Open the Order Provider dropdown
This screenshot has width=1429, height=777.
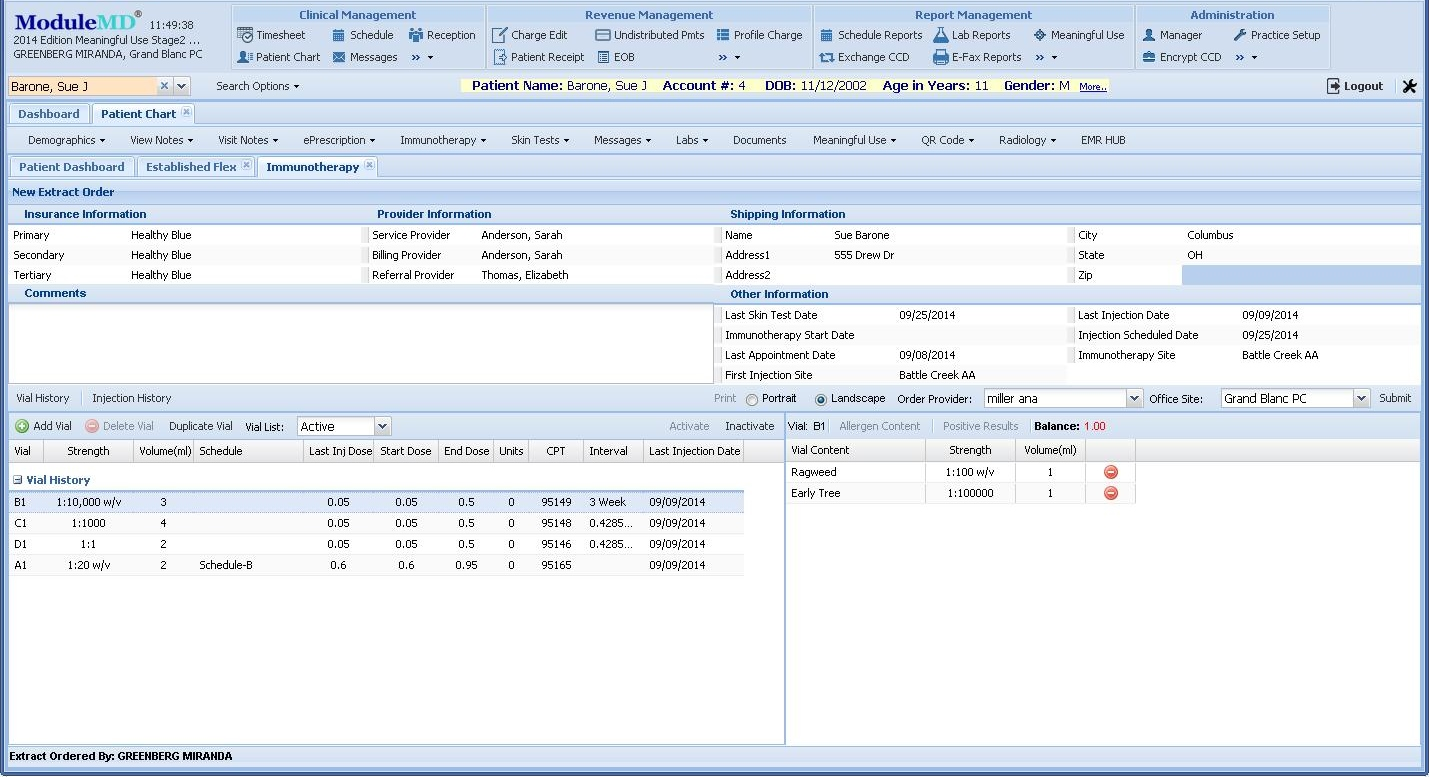tap(1131, 398)
